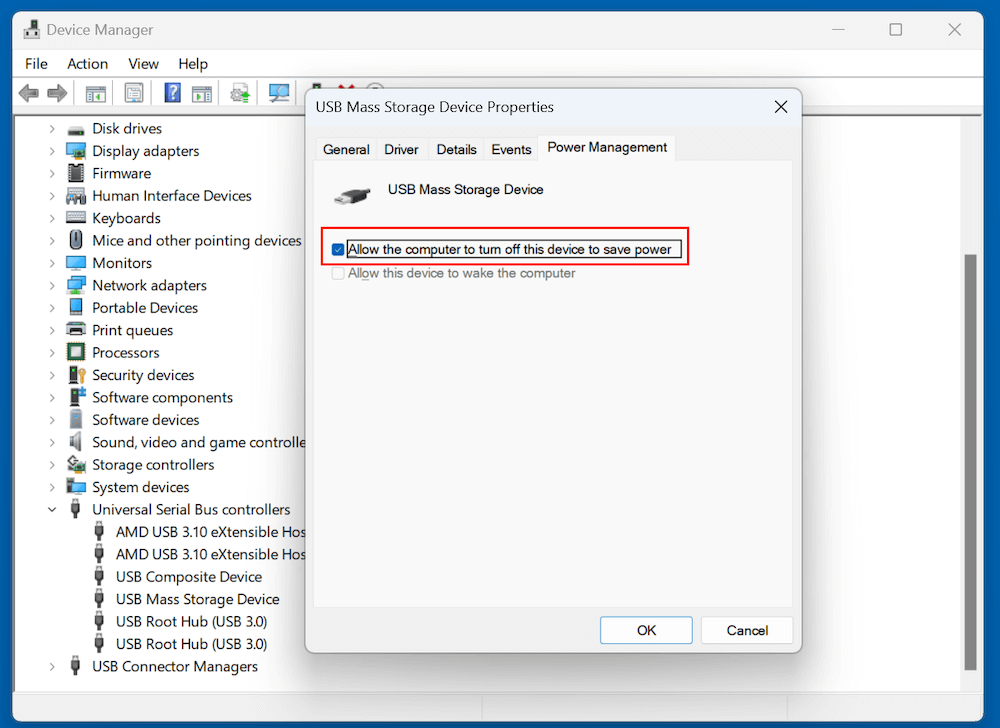Click the Processors category icon

pos(76,353)
